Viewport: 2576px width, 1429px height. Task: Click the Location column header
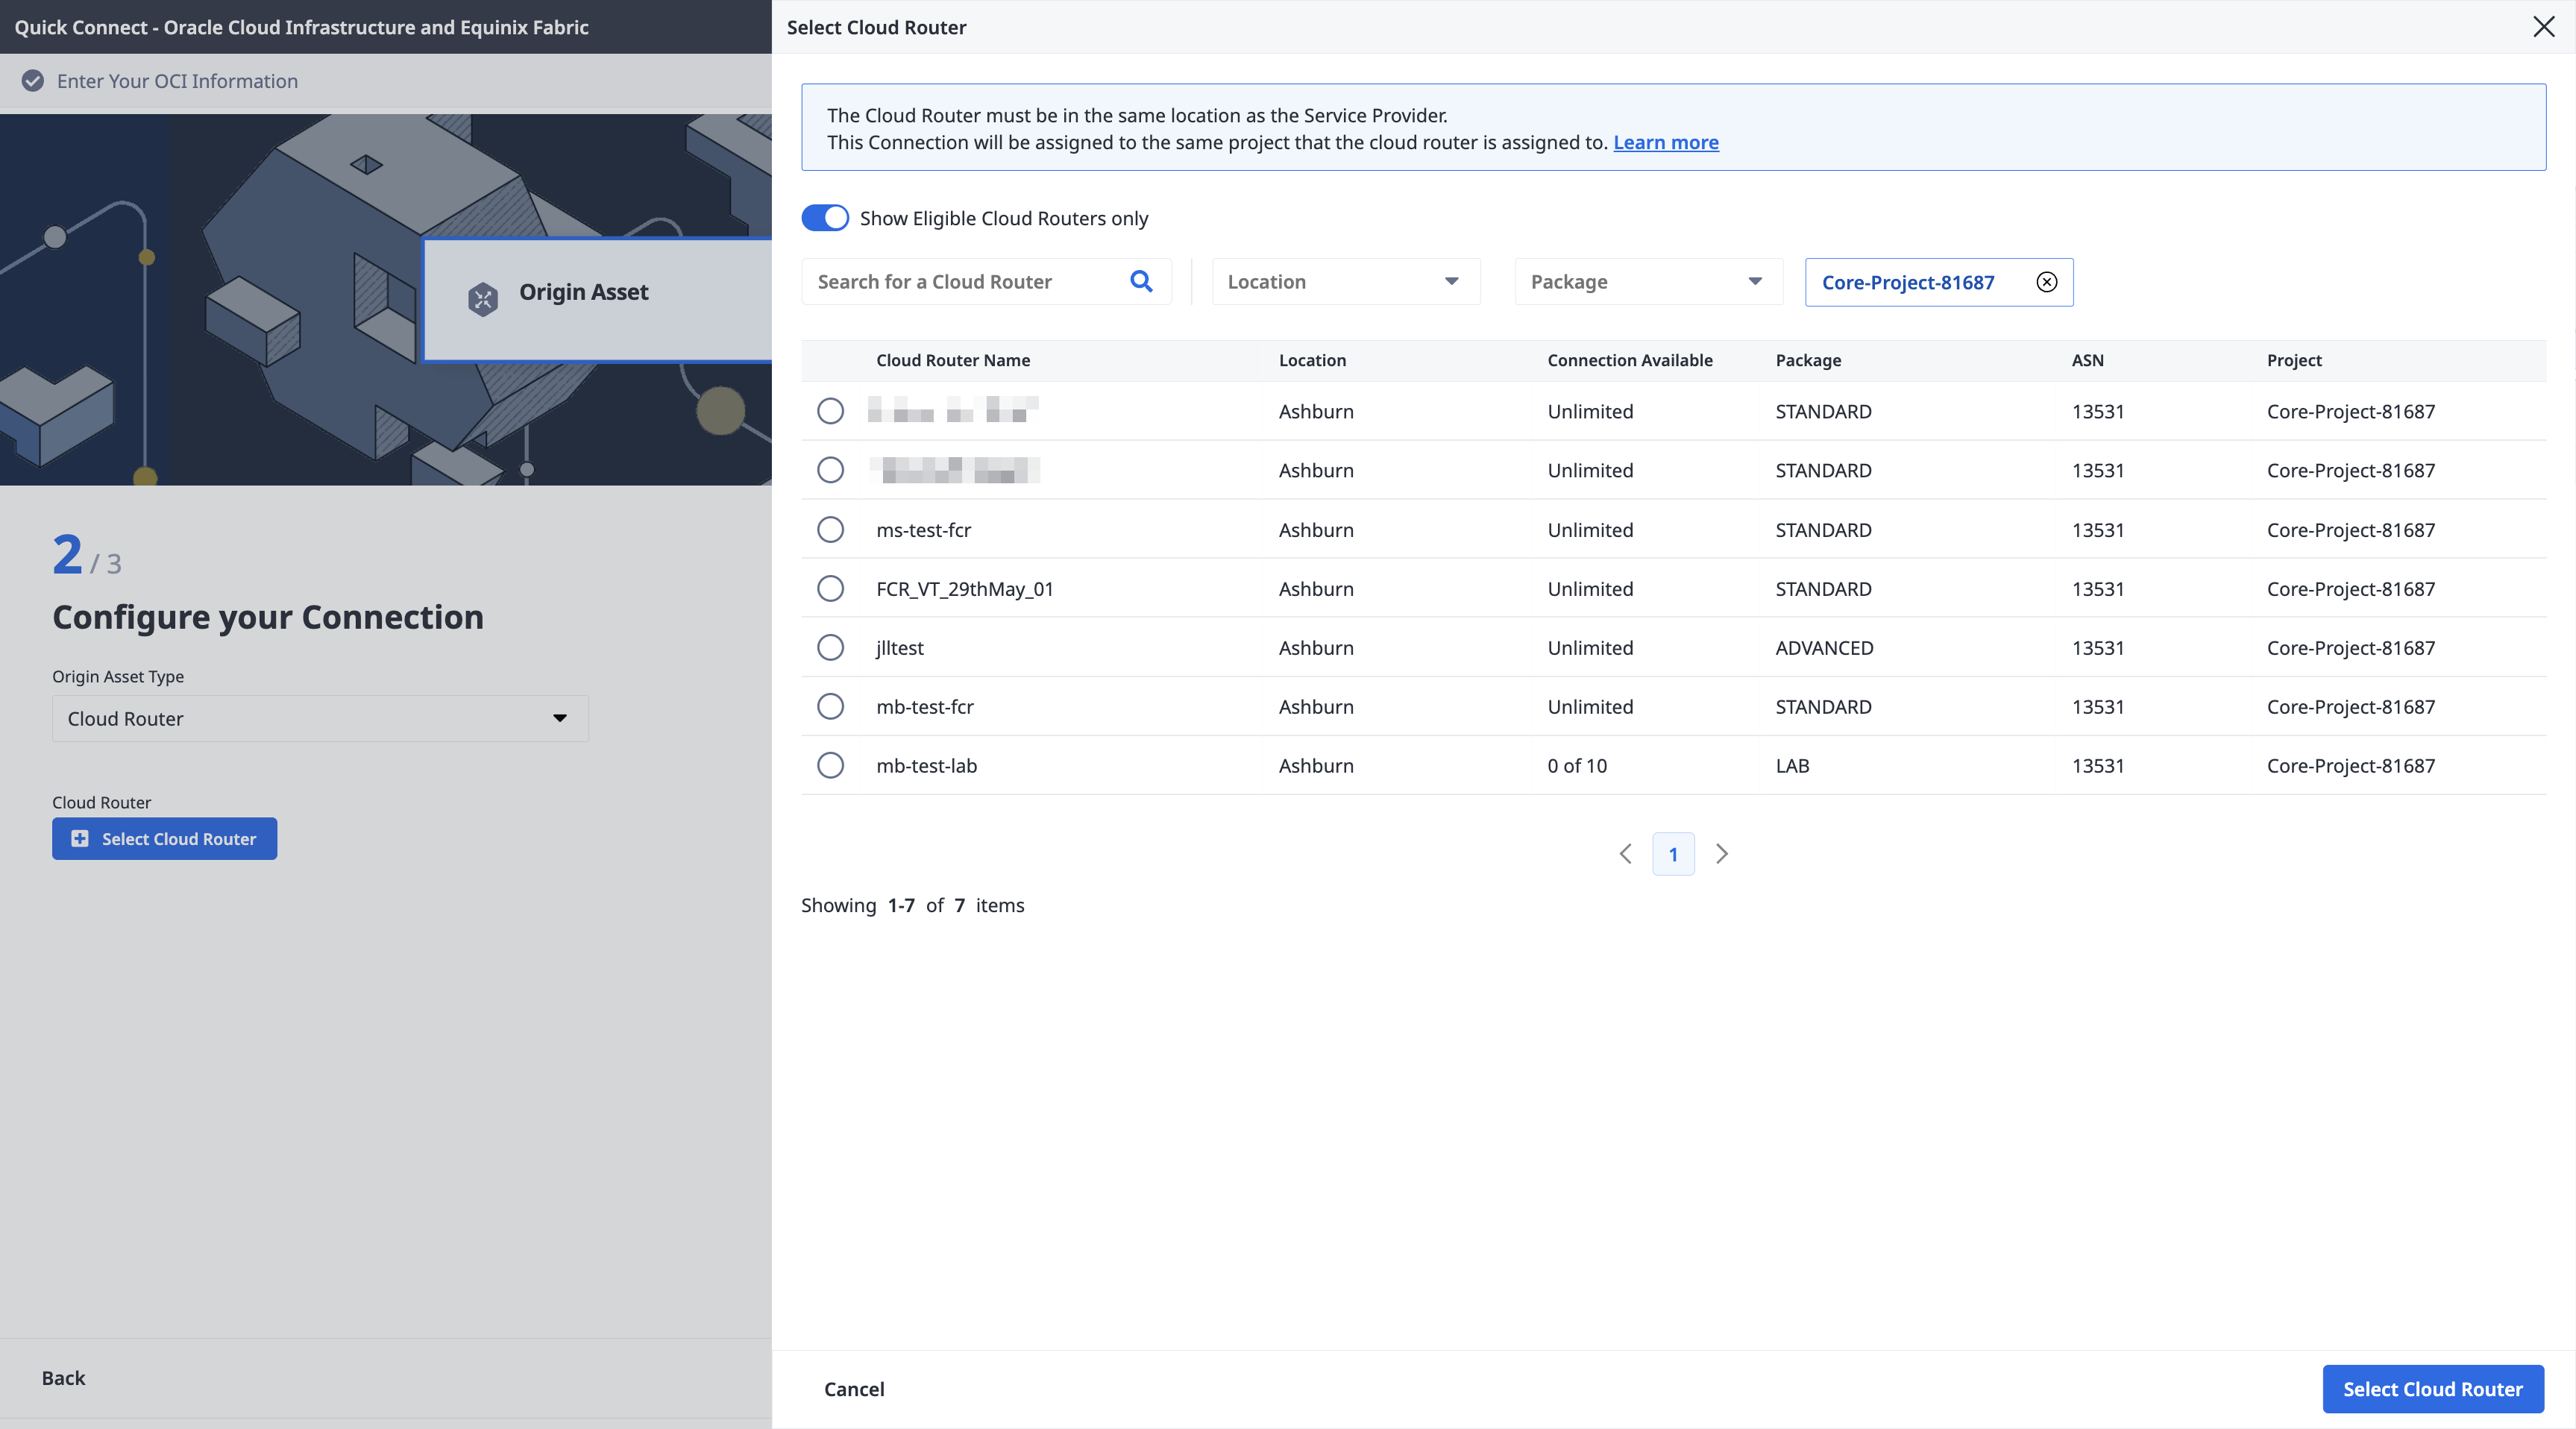[x=1312, y=360]
